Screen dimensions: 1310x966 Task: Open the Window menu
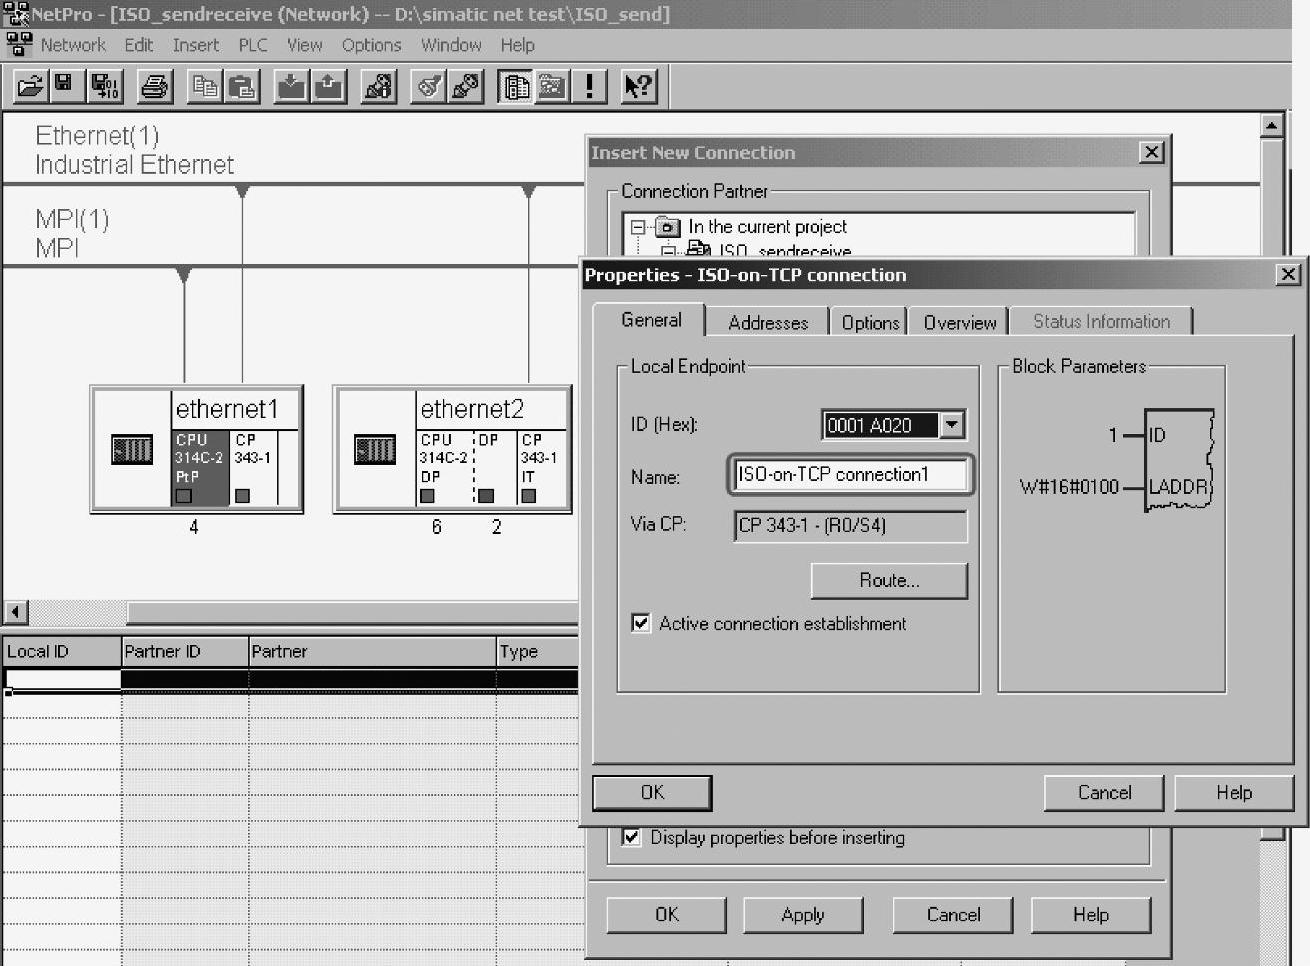tap(451, 45)
